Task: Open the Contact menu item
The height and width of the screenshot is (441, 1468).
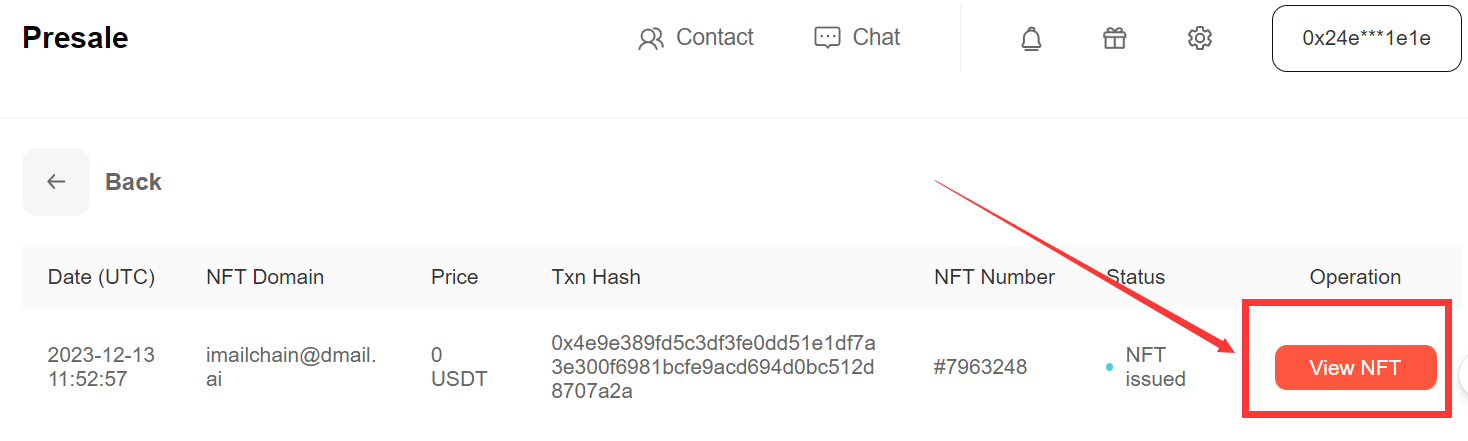Action: coord(696,38)
